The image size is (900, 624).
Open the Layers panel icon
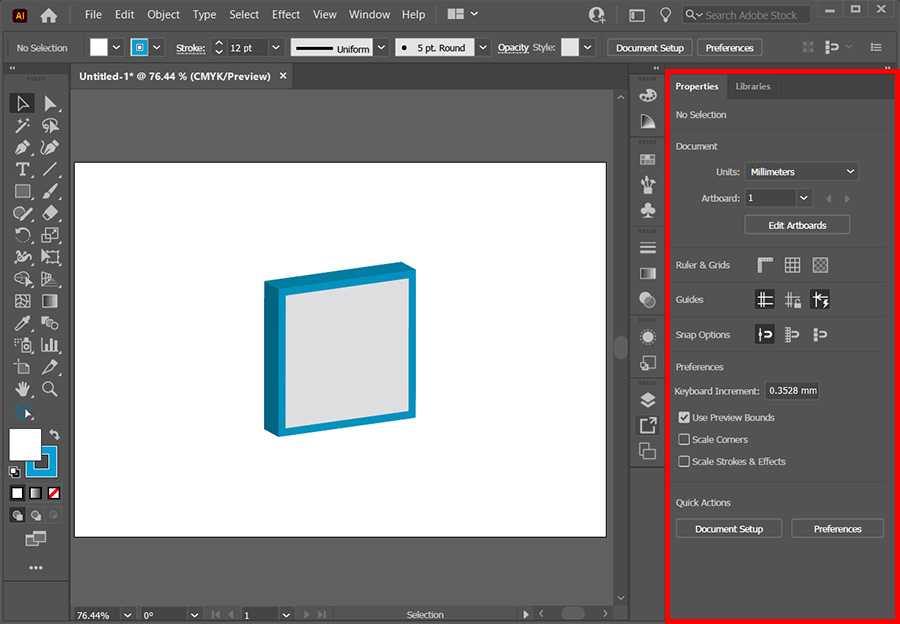(647, 400)
